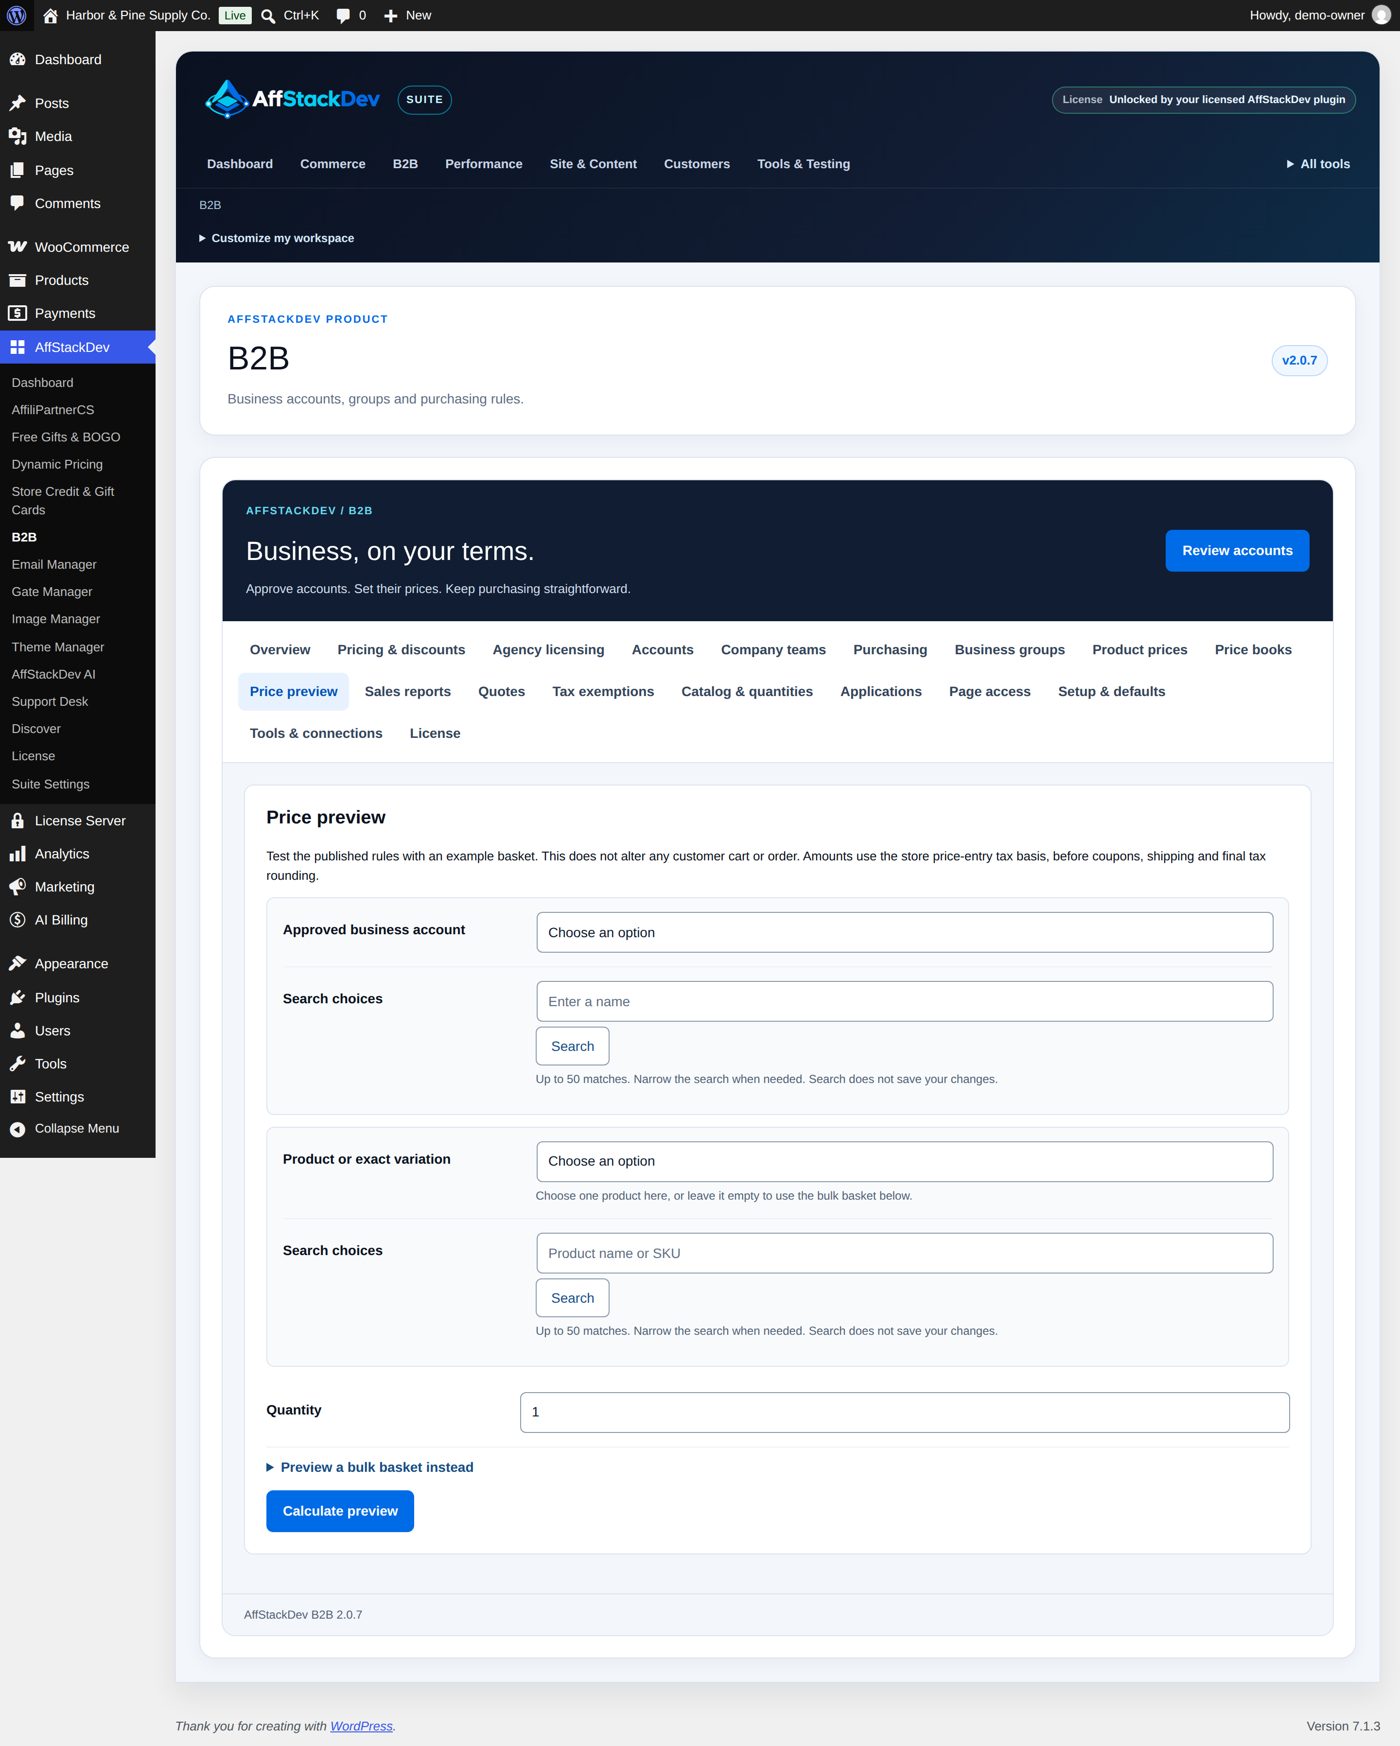1400x1746 pixels.
Task: Expand Customize my workspace
Action: point(277,238)
